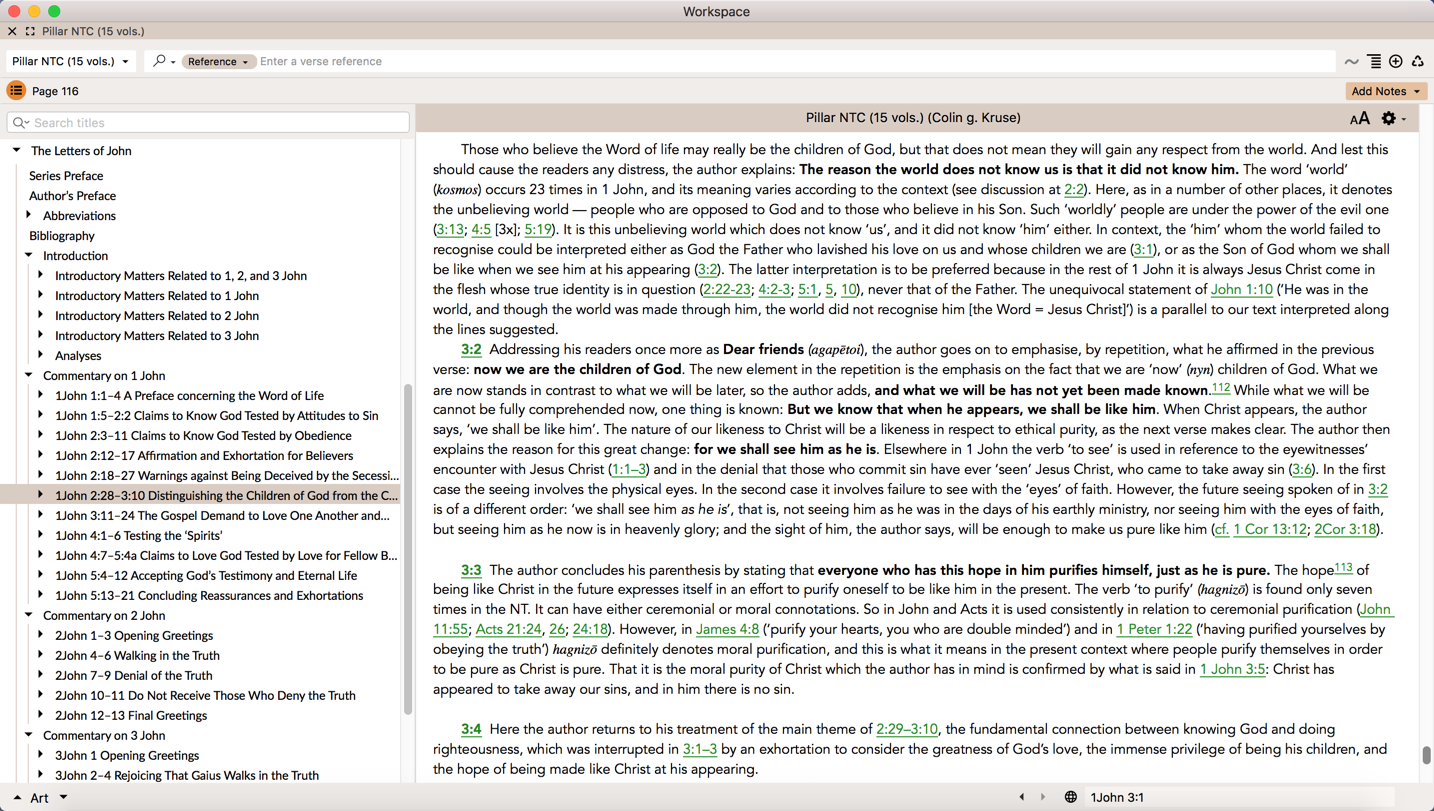Select 1John 5:13–21 Concluding Reassurances and Exhortations

[209, 596]
